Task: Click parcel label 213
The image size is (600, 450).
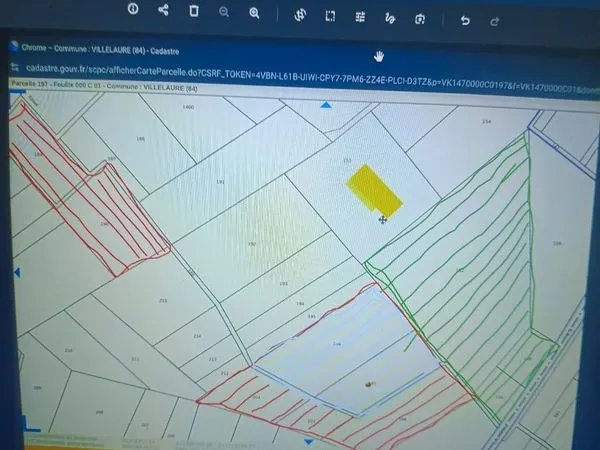Action: pyautogui.click(x=212, y=359)
